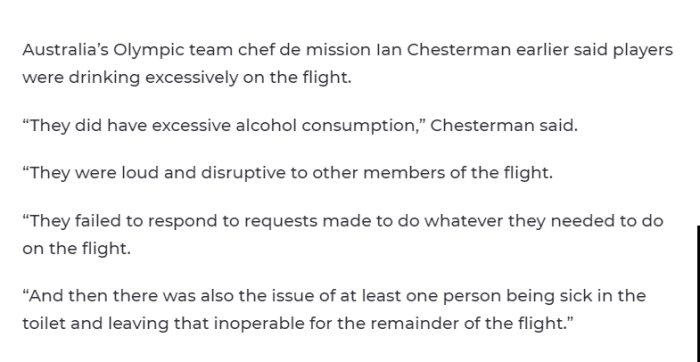Click the phrase "chef de mission"
700x362 pixels.
(x=304, y=50)
